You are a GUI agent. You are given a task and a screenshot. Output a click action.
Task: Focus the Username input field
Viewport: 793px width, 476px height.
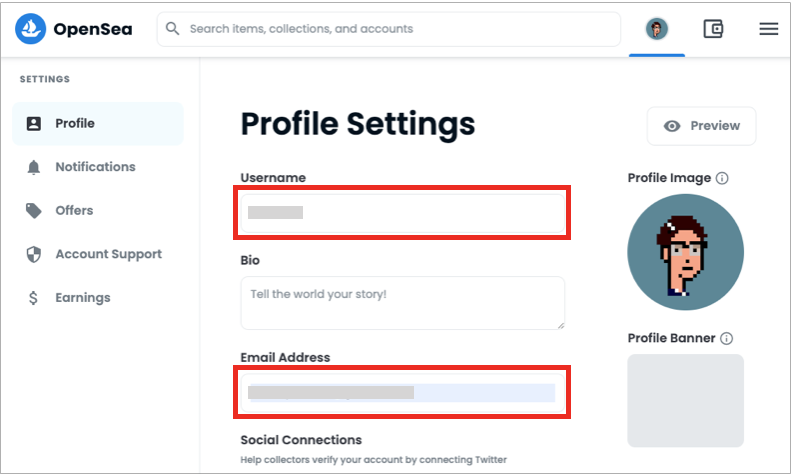(403, 212)
